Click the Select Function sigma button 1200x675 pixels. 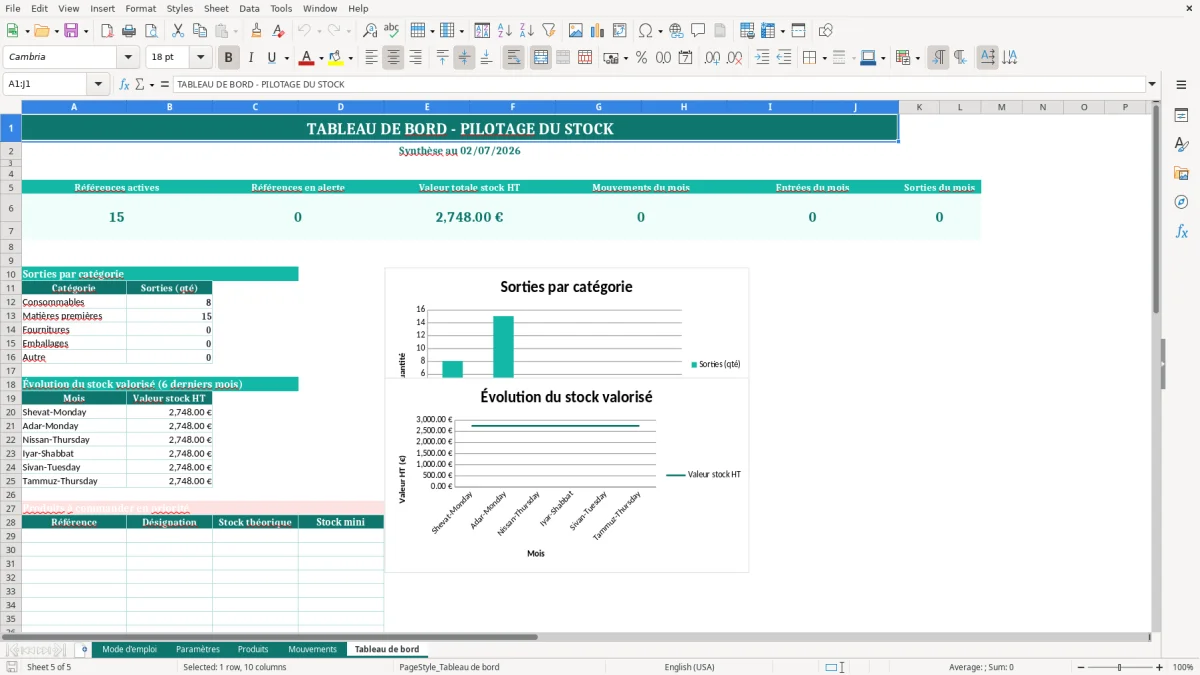tap(139, 85)
